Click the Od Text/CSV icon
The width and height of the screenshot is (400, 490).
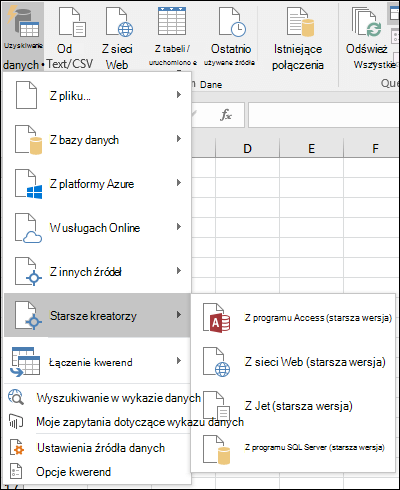(x=72, y=22)
